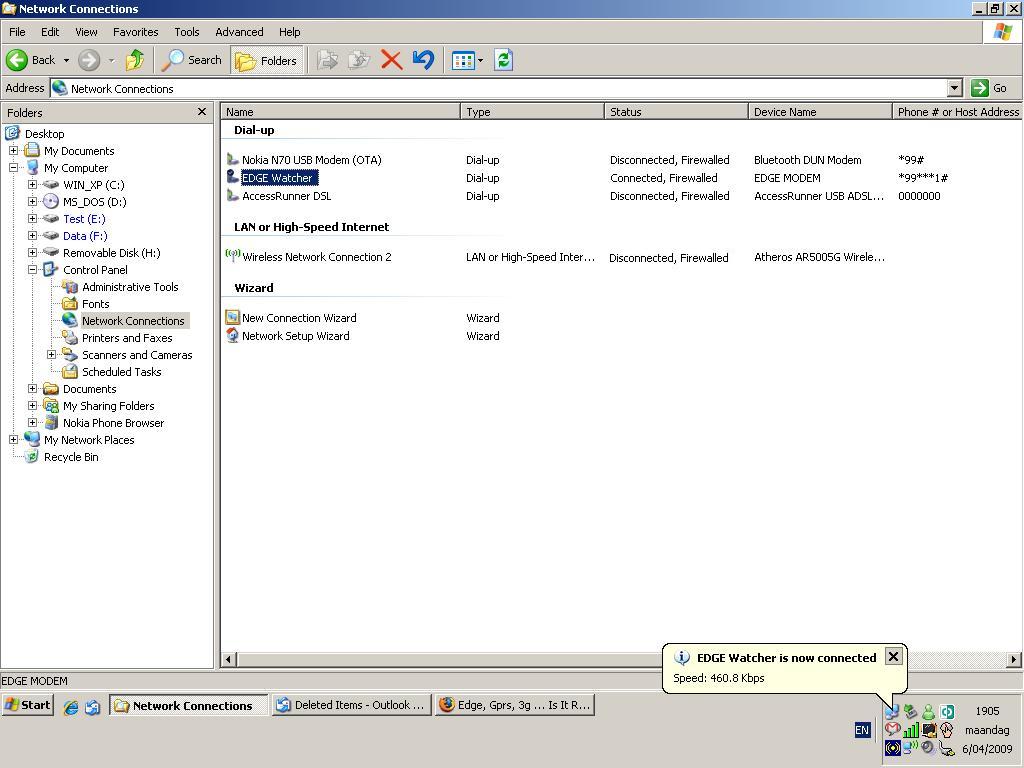Click the green Refresh toolbar icon
Image resolution: width=1024 pixels, height=768 pixels.
pyautogui.click(x=503, y=60)
